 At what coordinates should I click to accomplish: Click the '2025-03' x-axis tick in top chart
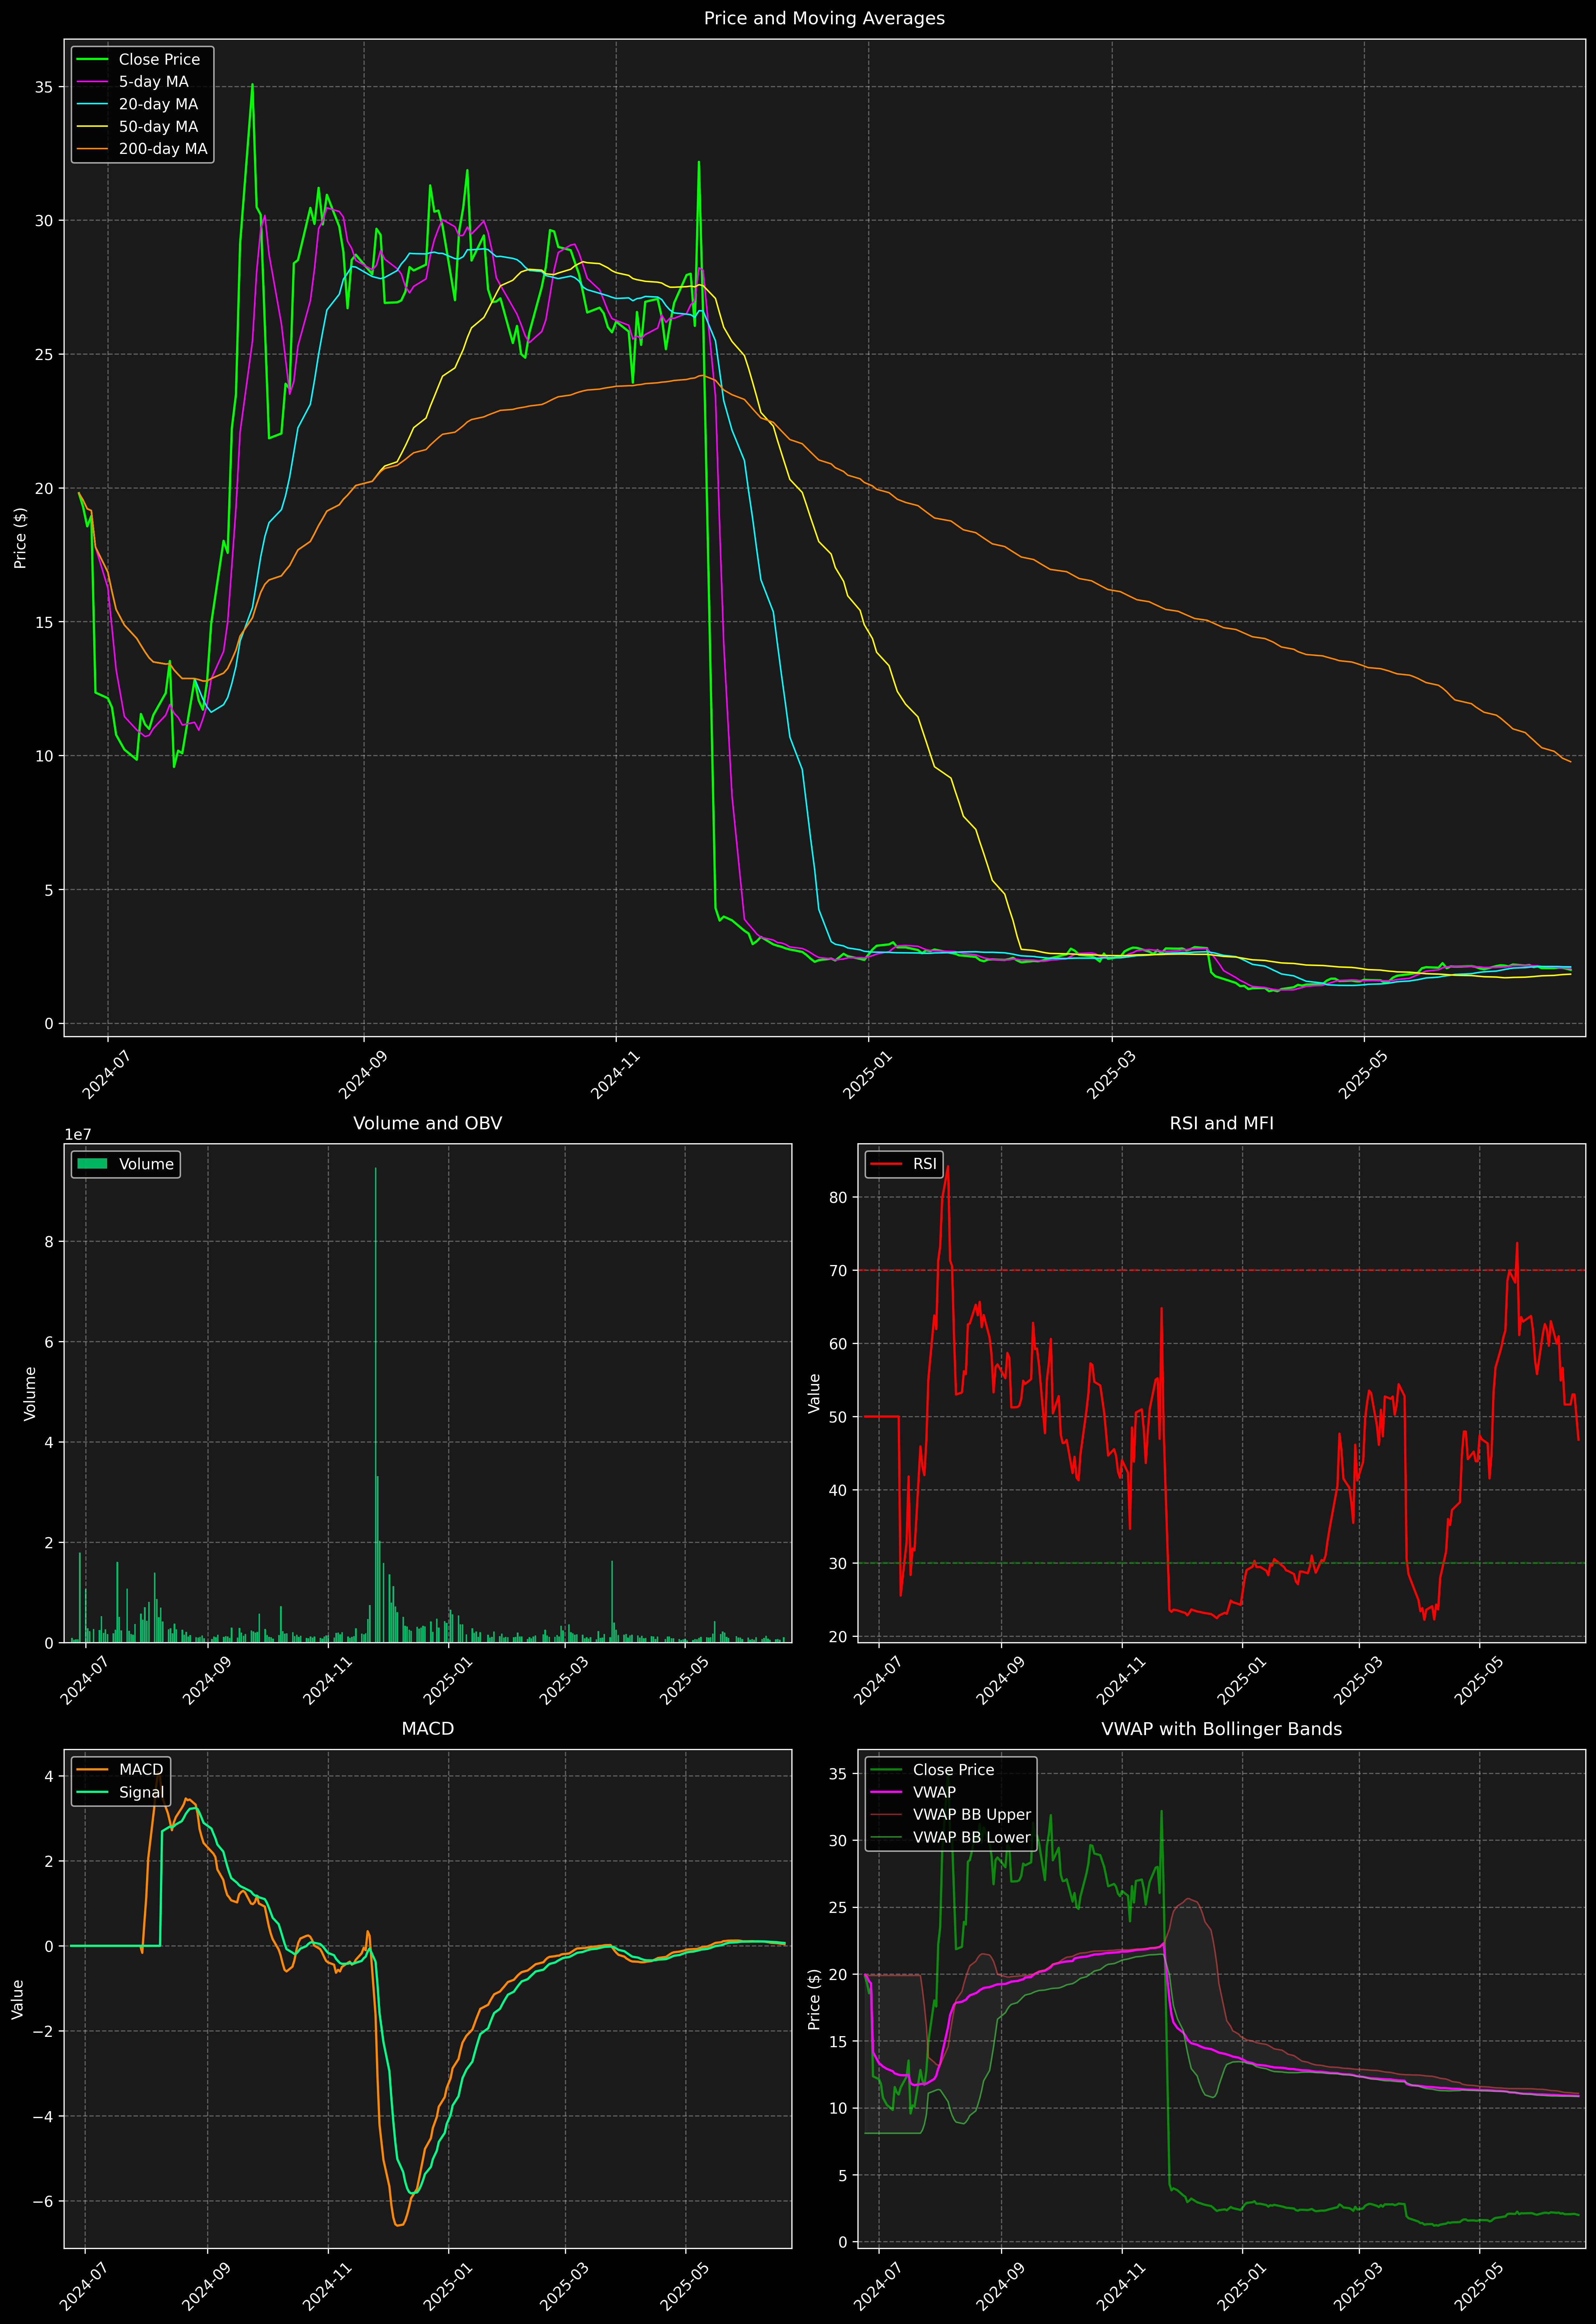(1110, 1074)
